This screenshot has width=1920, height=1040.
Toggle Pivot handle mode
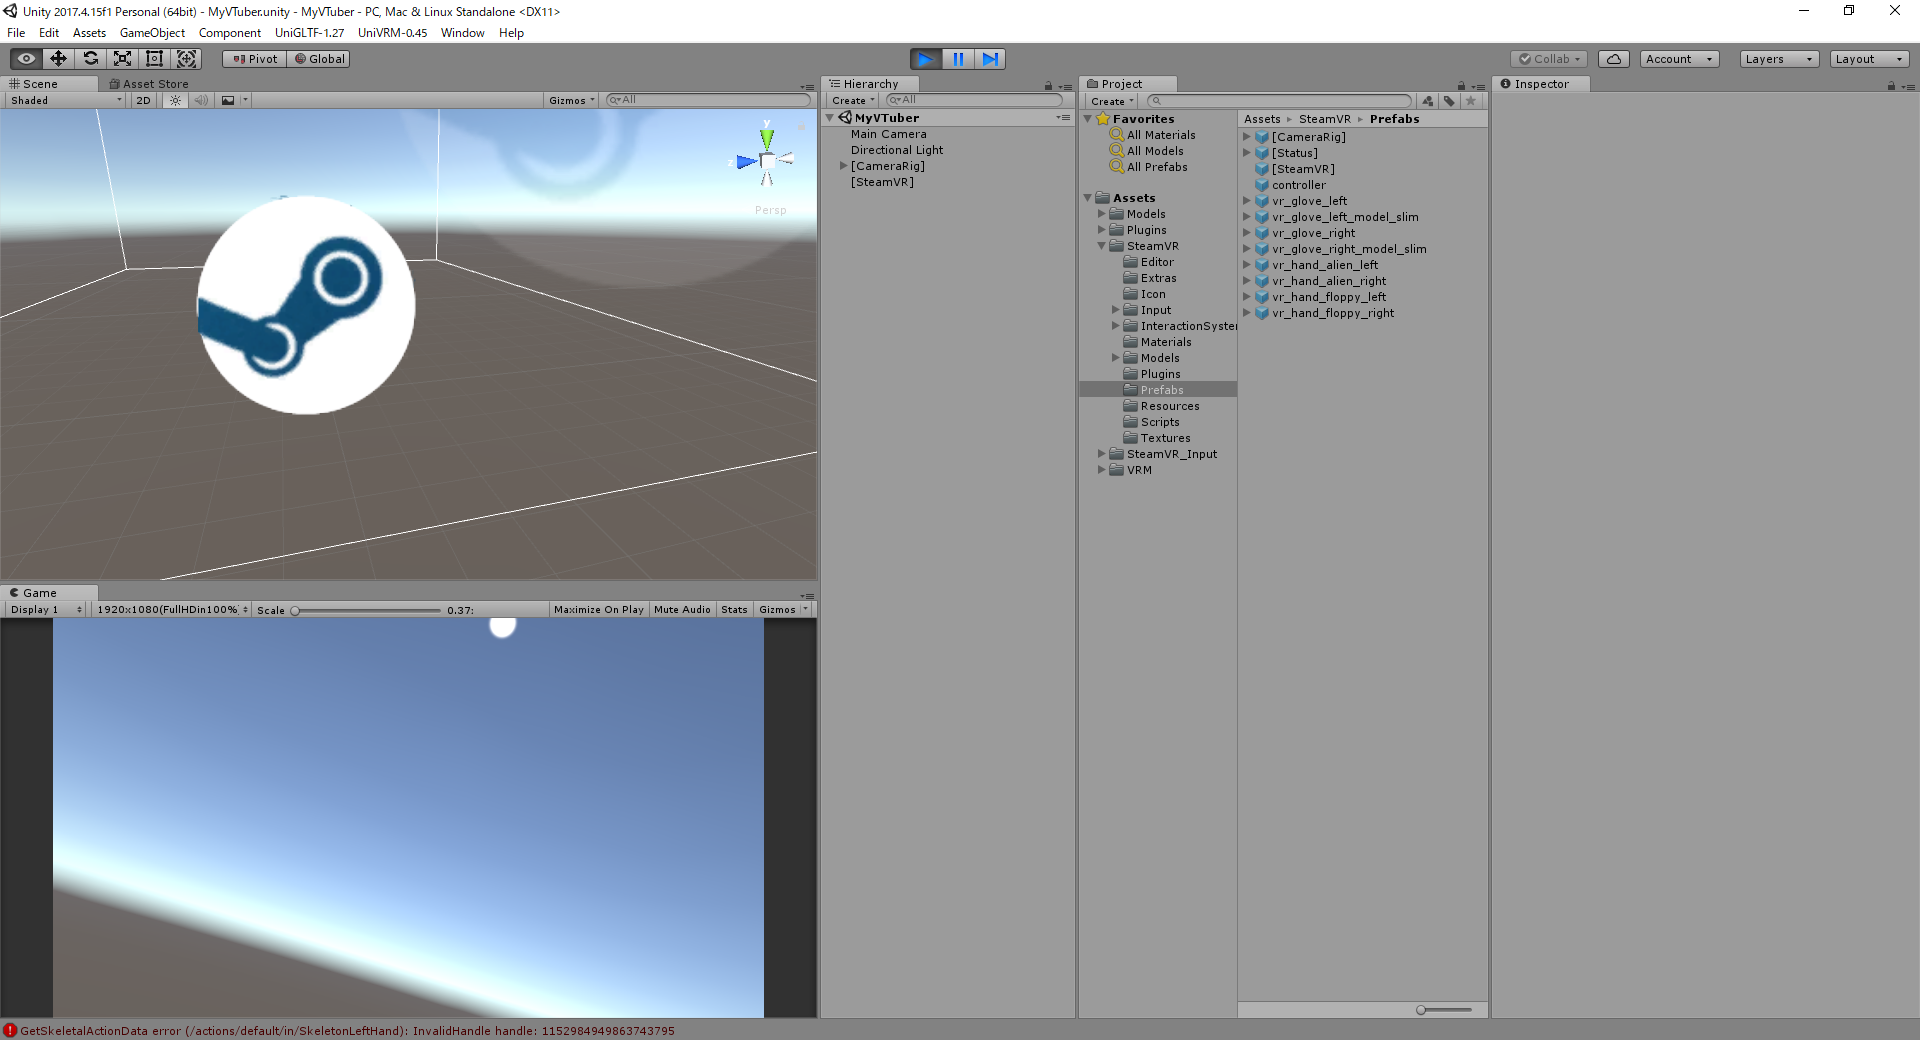pyautogui.click(x=254, y=58)
